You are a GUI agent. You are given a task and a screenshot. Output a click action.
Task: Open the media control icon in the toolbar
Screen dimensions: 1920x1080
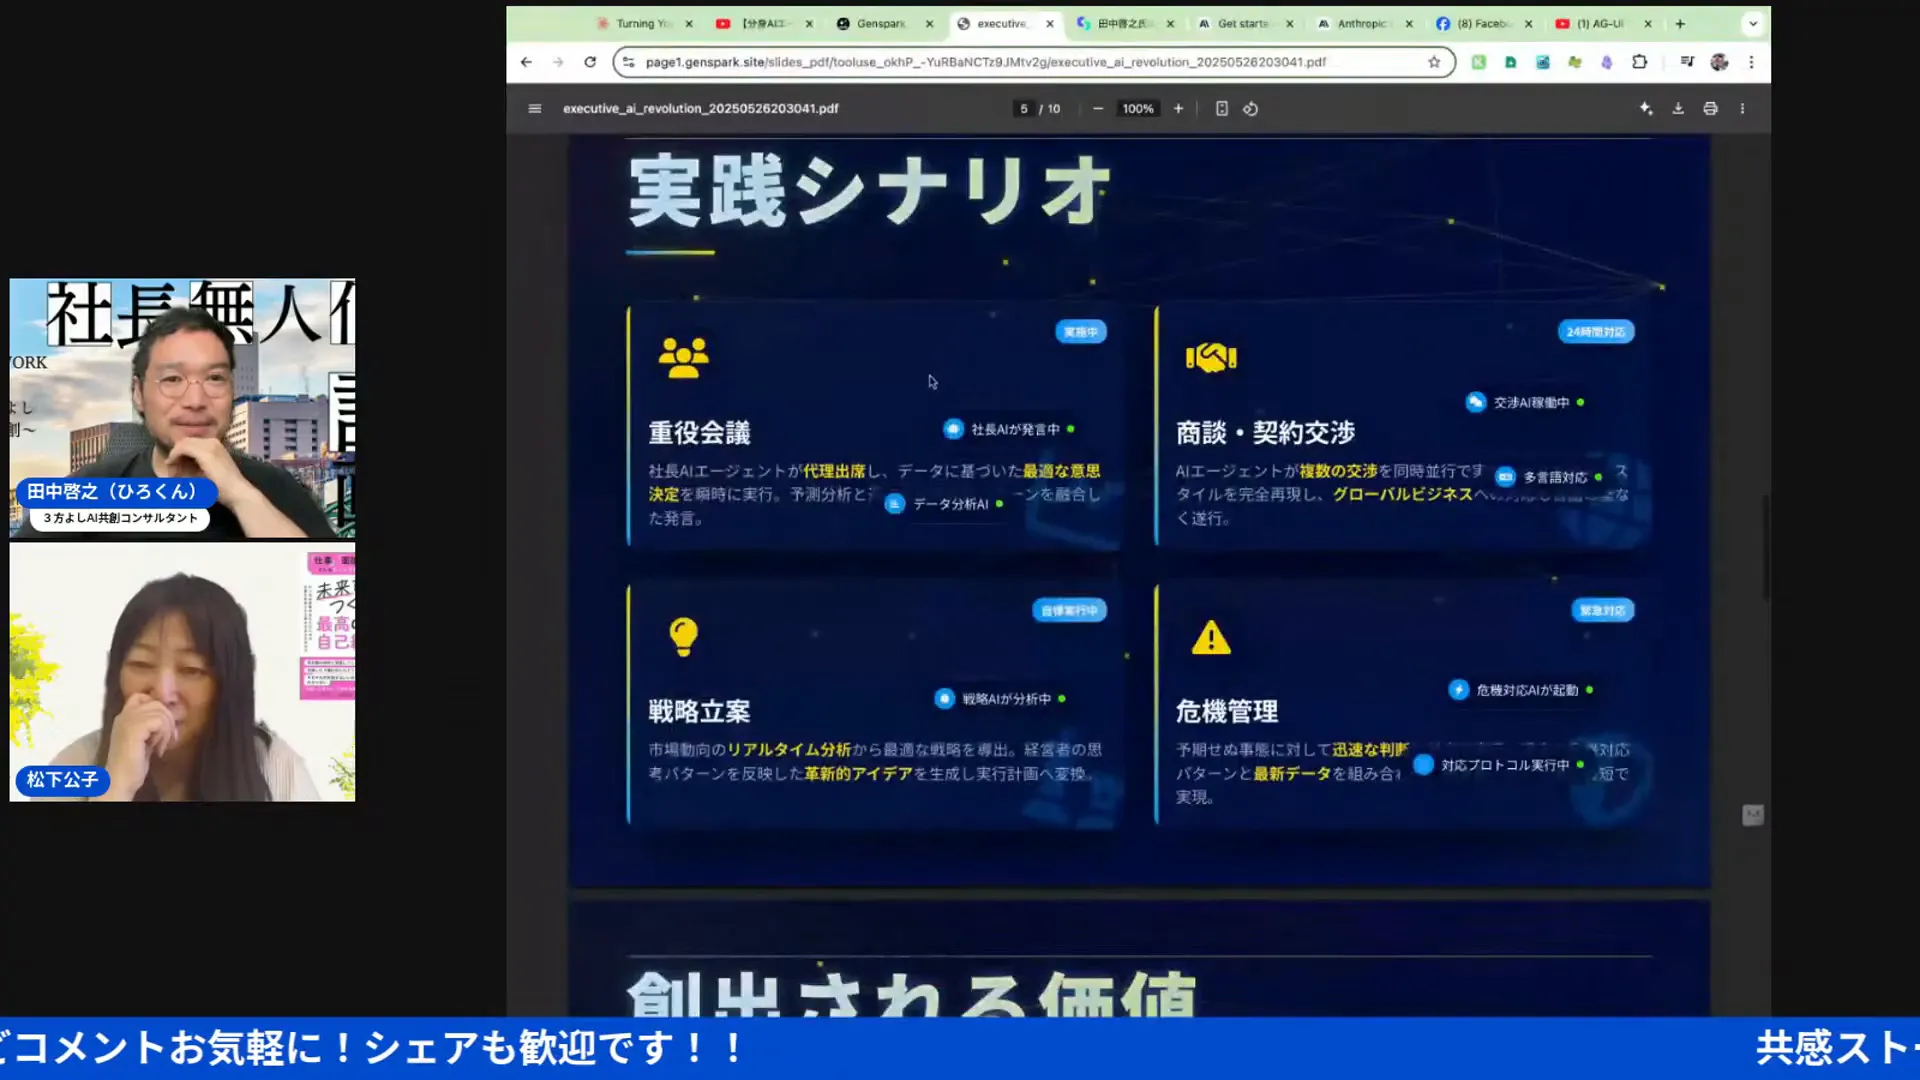coord(1687,62)
